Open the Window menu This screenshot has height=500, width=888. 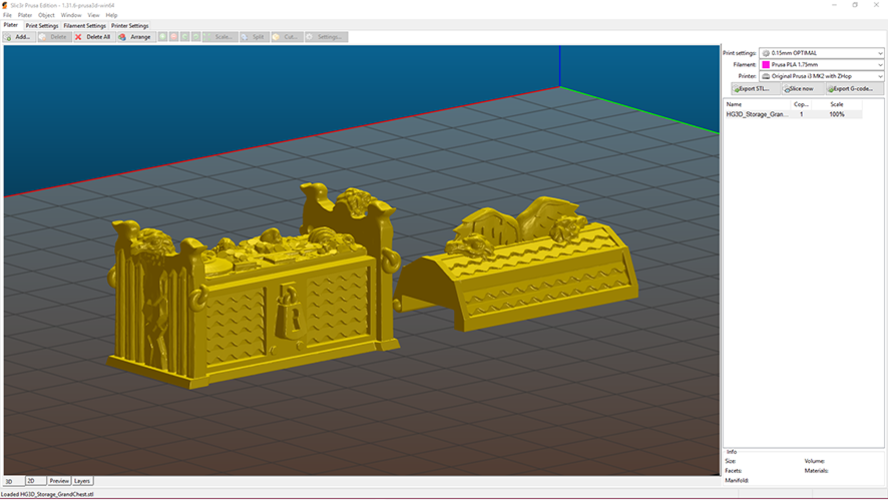point(71,15)
